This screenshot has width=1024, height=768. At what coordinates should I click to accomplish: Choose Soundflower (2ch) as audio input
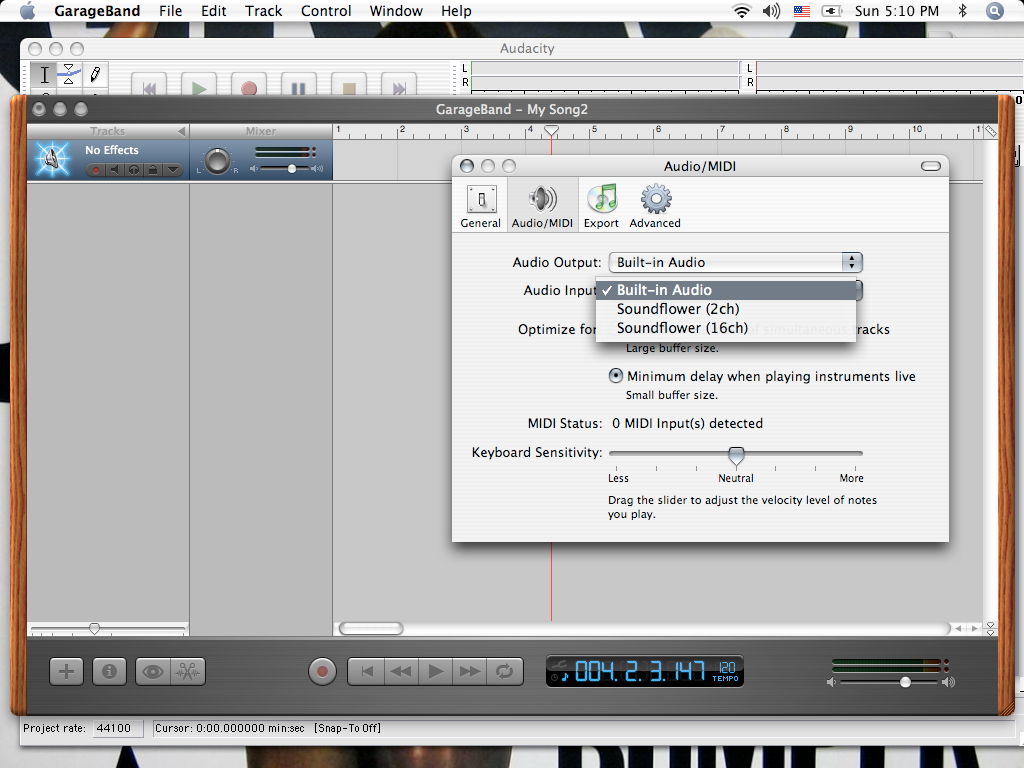click(x=726, y=309)
